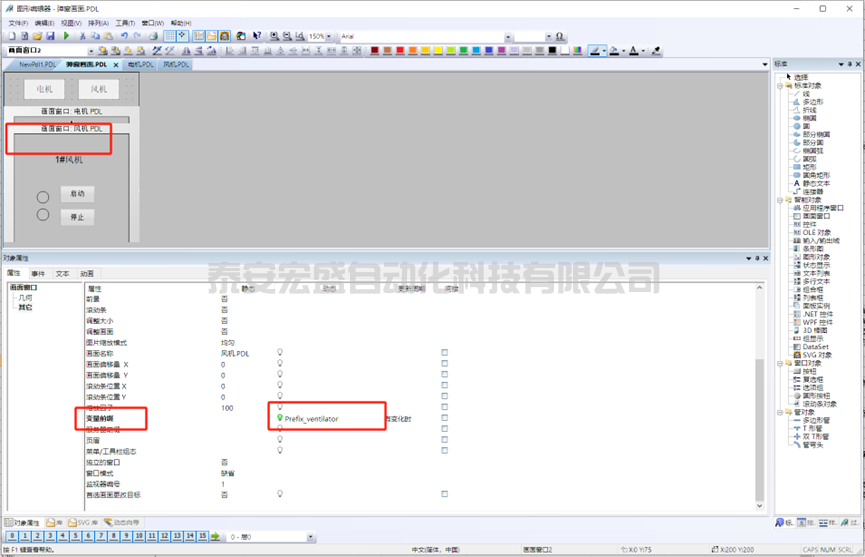This screenshot has height=557, width=865.
Task: Select the 静态文本 (static text) object tool
Action: [x=816, y=183]
